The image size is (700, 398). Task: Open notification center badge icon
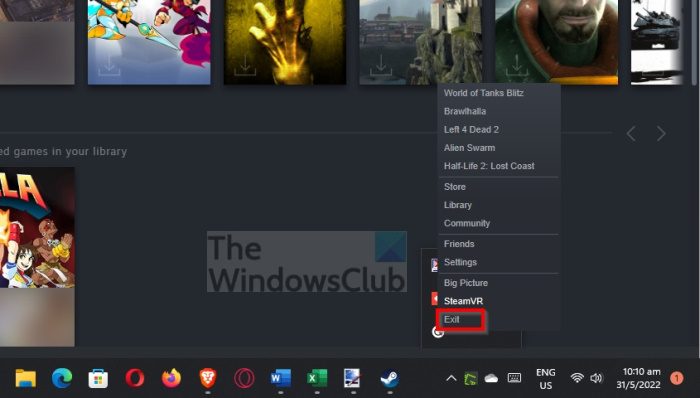click(x=677, y=378)
